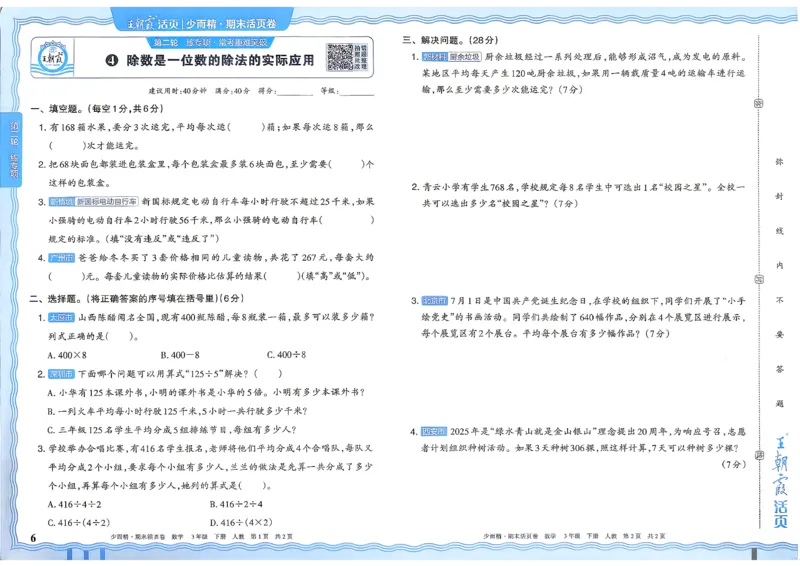The image size is (800, 566).
Task: Click the 等级 blank line in header
Action: pyautogui.click(x=358, y=92)
